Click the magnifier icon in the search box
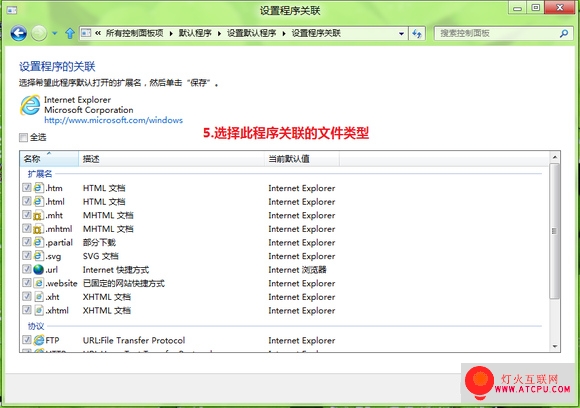 coord(564,34)
